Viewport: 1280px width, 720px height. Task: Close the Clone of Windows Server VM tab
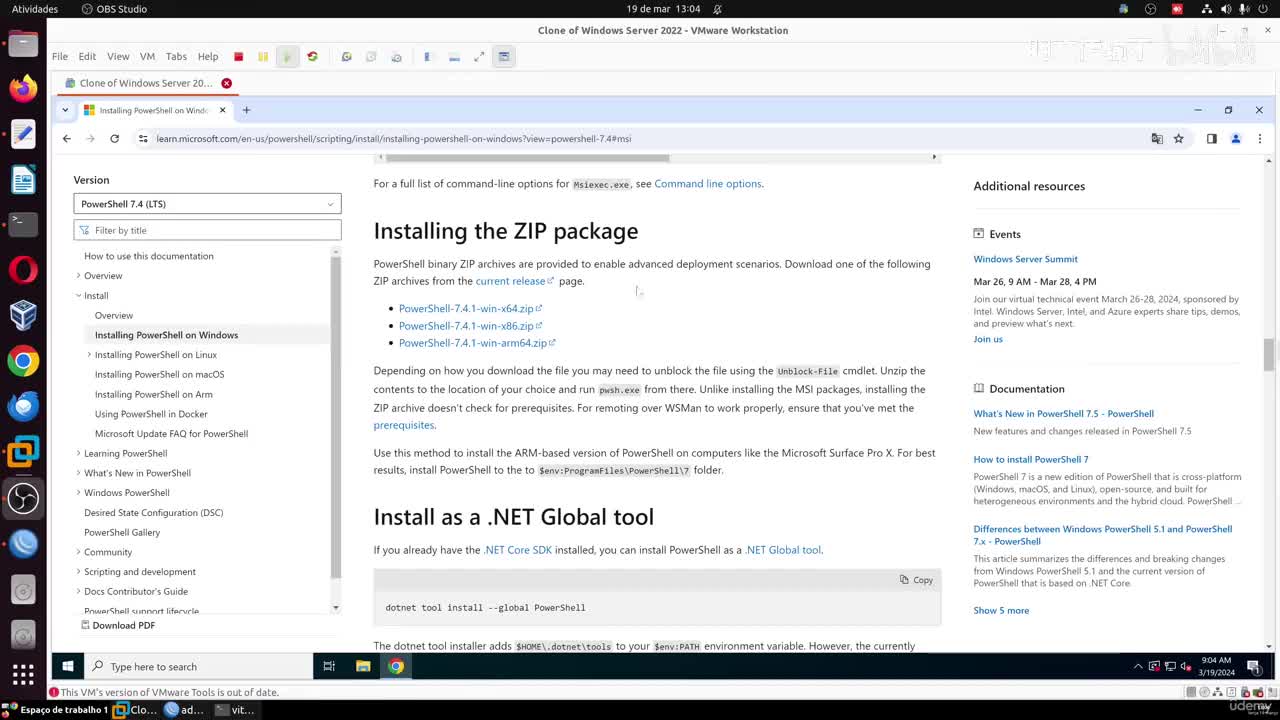point(226,83)
